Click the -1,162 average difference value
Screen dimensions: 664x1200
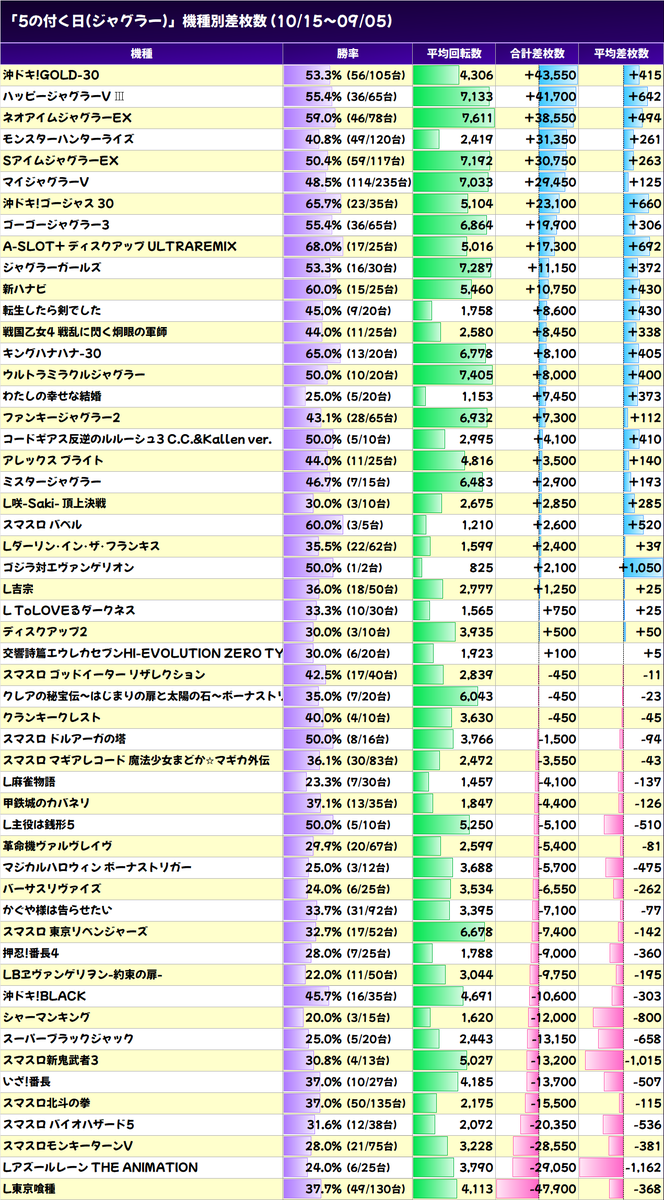pyautogui.click(x=641, y=1166)
